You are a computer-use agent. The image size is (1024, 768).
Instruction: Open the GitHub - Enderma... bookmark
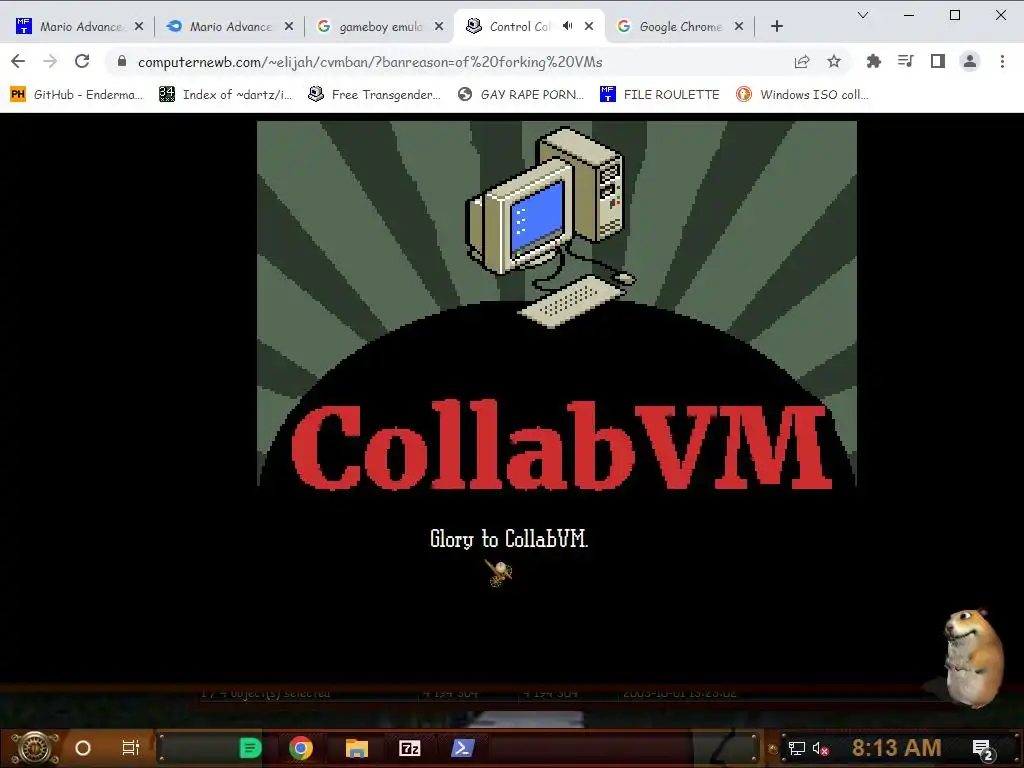(x=76, y=95)
